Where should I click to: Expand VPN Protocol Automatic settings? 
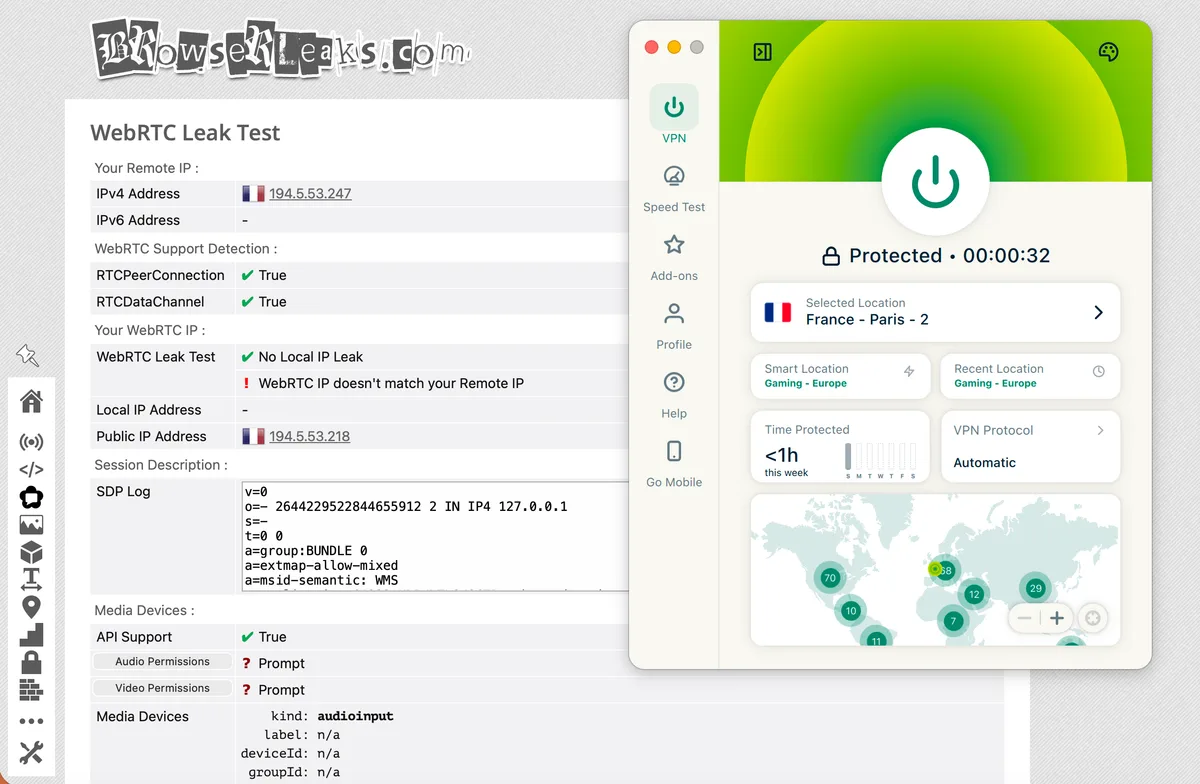coord(1030,447)
